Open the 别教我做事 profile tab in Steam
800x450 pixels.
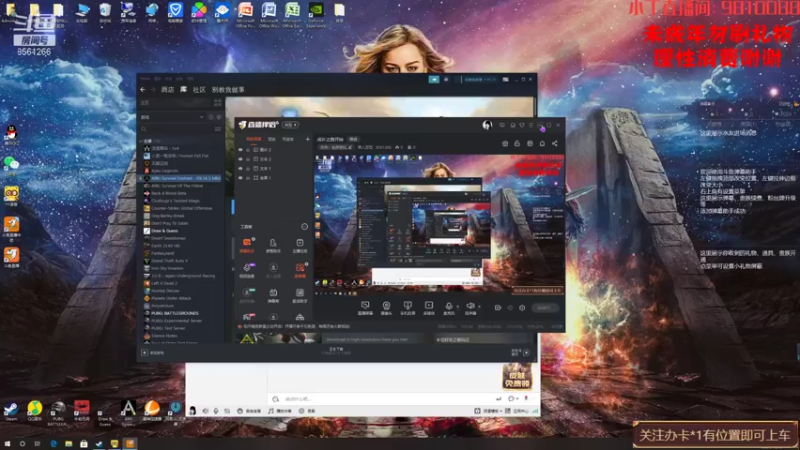click(228, 90)
